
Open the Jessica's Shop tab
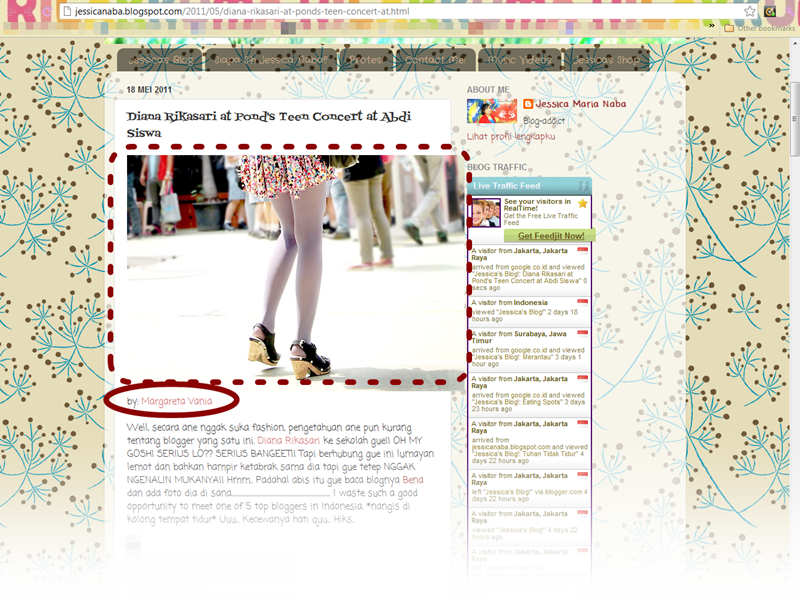[606, 60]
